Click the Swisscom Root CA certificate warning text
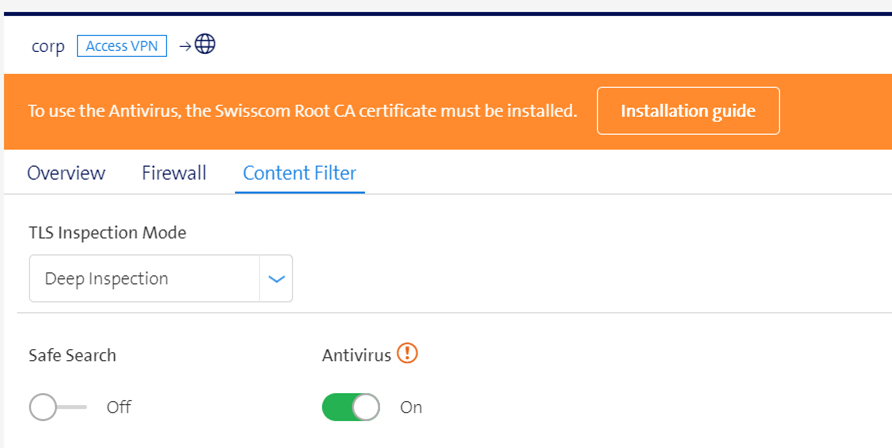 click(303, 111)
